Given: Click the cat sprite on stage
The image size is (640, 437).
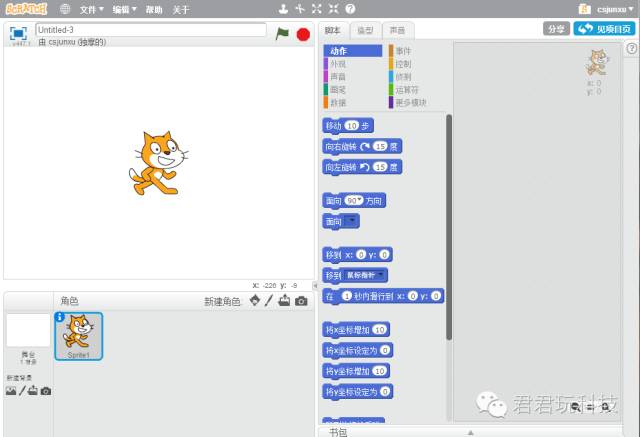Looking at the screenshot, I should [158, 163].
